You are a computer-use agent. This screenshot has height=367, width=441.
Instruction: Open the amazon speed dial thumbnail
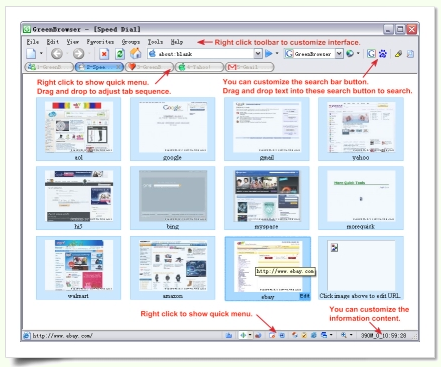(x=173, y=265)
